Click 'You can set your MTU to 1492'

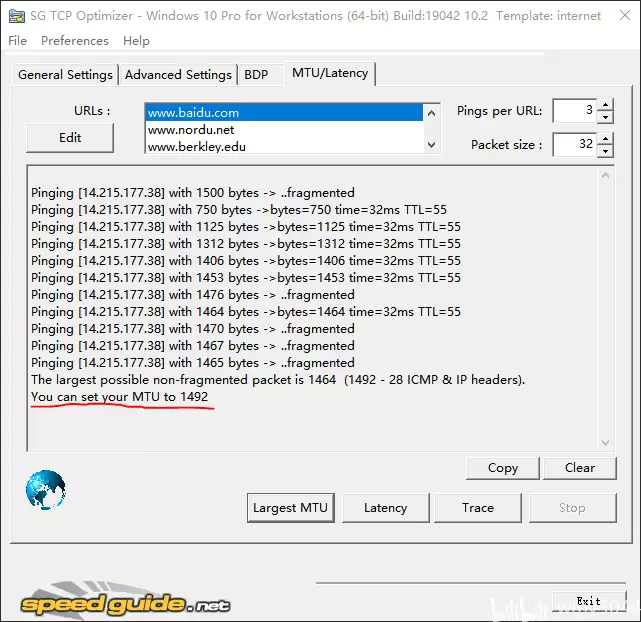pos(120,397)
